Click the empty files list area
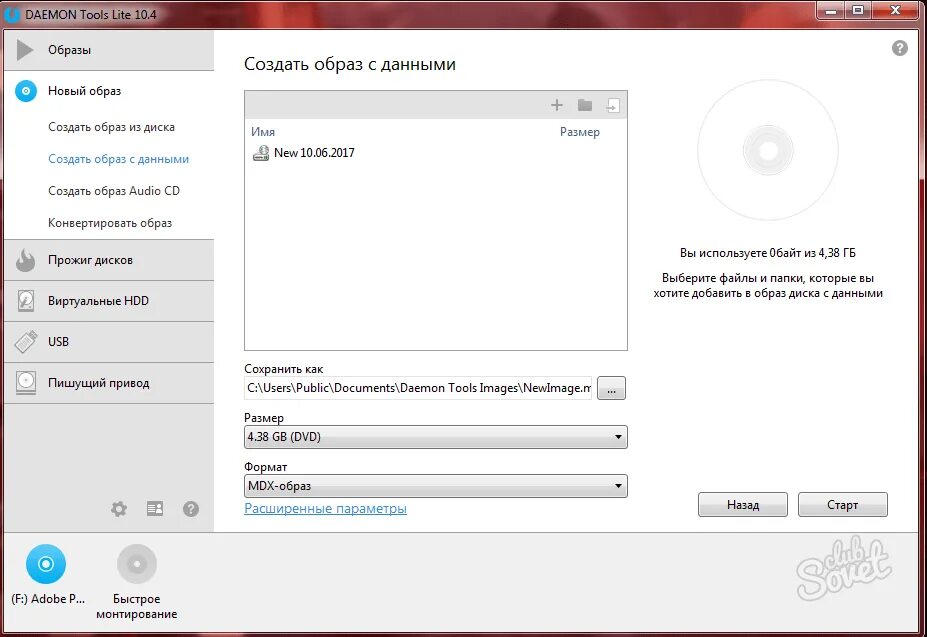Image resolution: width=927 pixels, height=637 pixels. (x=436, y=254)
